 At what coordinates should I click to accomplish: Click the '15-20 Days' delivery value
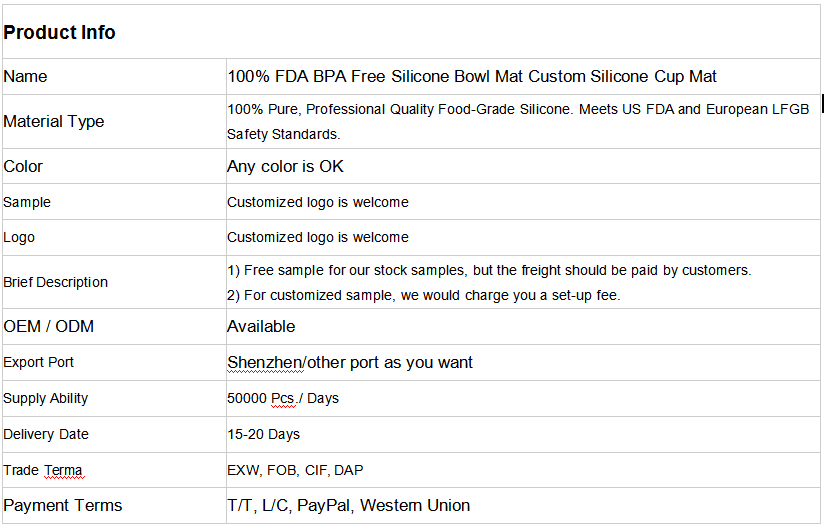point(264,434)
